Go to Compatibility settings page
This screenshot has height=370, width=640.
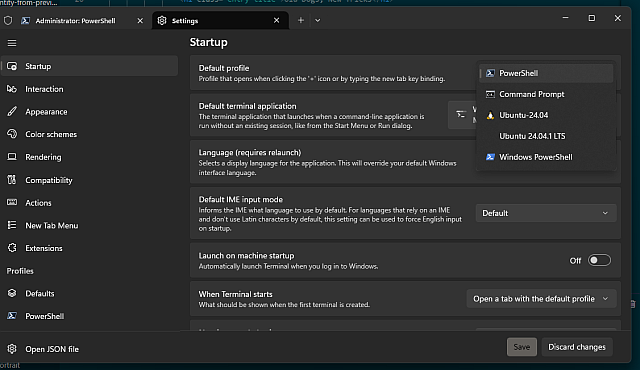point(89,180)
